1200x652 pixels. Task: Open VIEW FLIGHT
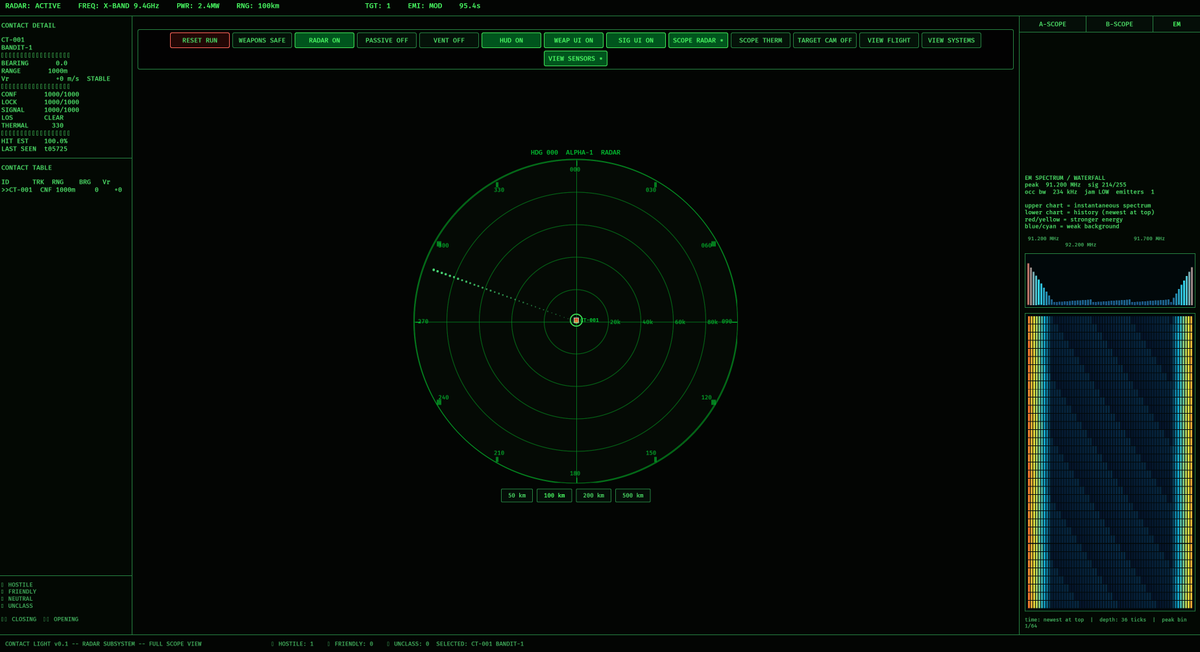click(889, 41)
